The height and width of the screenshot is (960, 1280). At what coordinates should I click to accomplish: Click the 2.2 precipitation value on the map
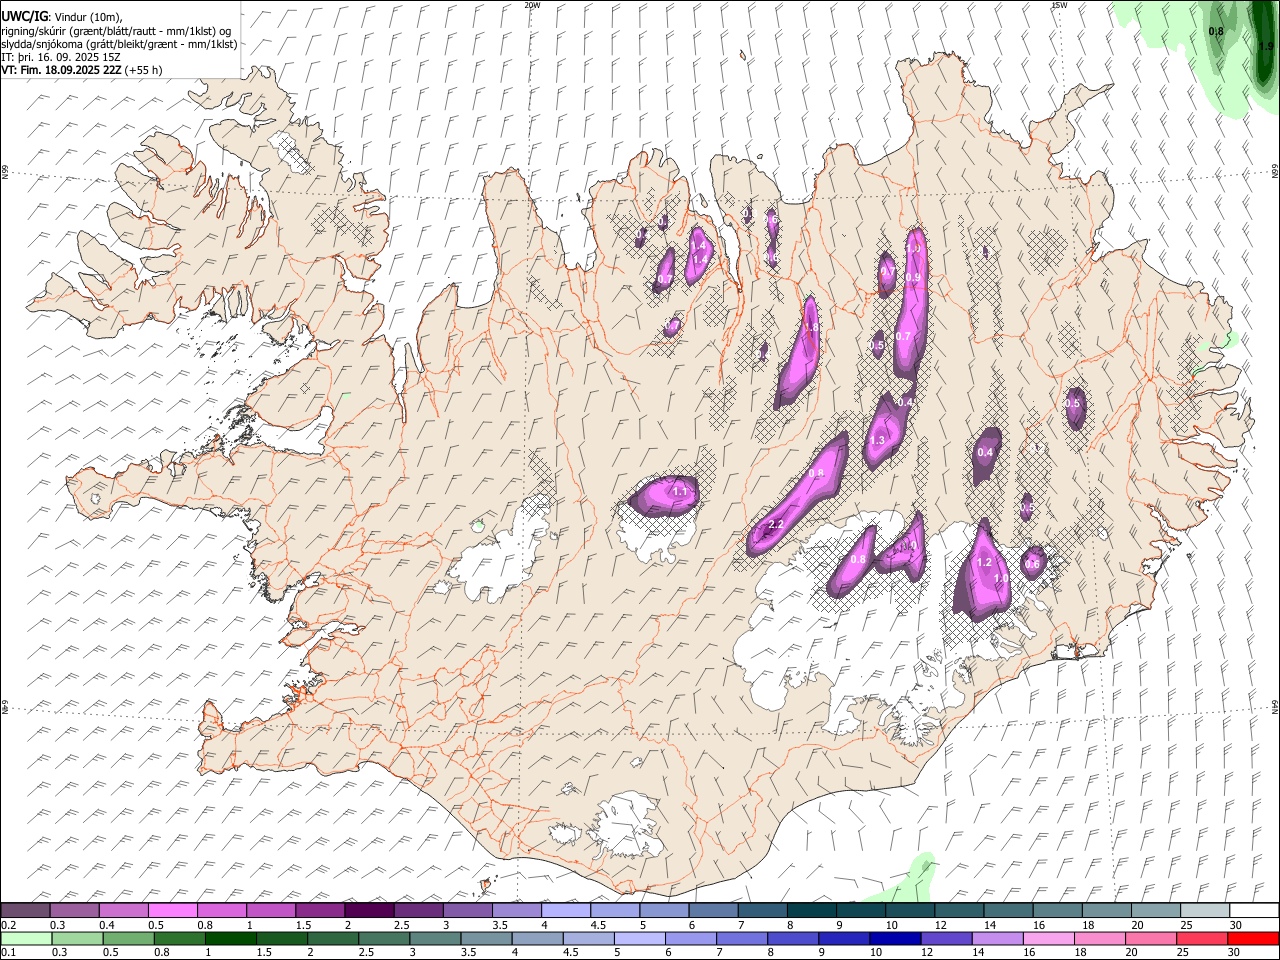point(775,525)
